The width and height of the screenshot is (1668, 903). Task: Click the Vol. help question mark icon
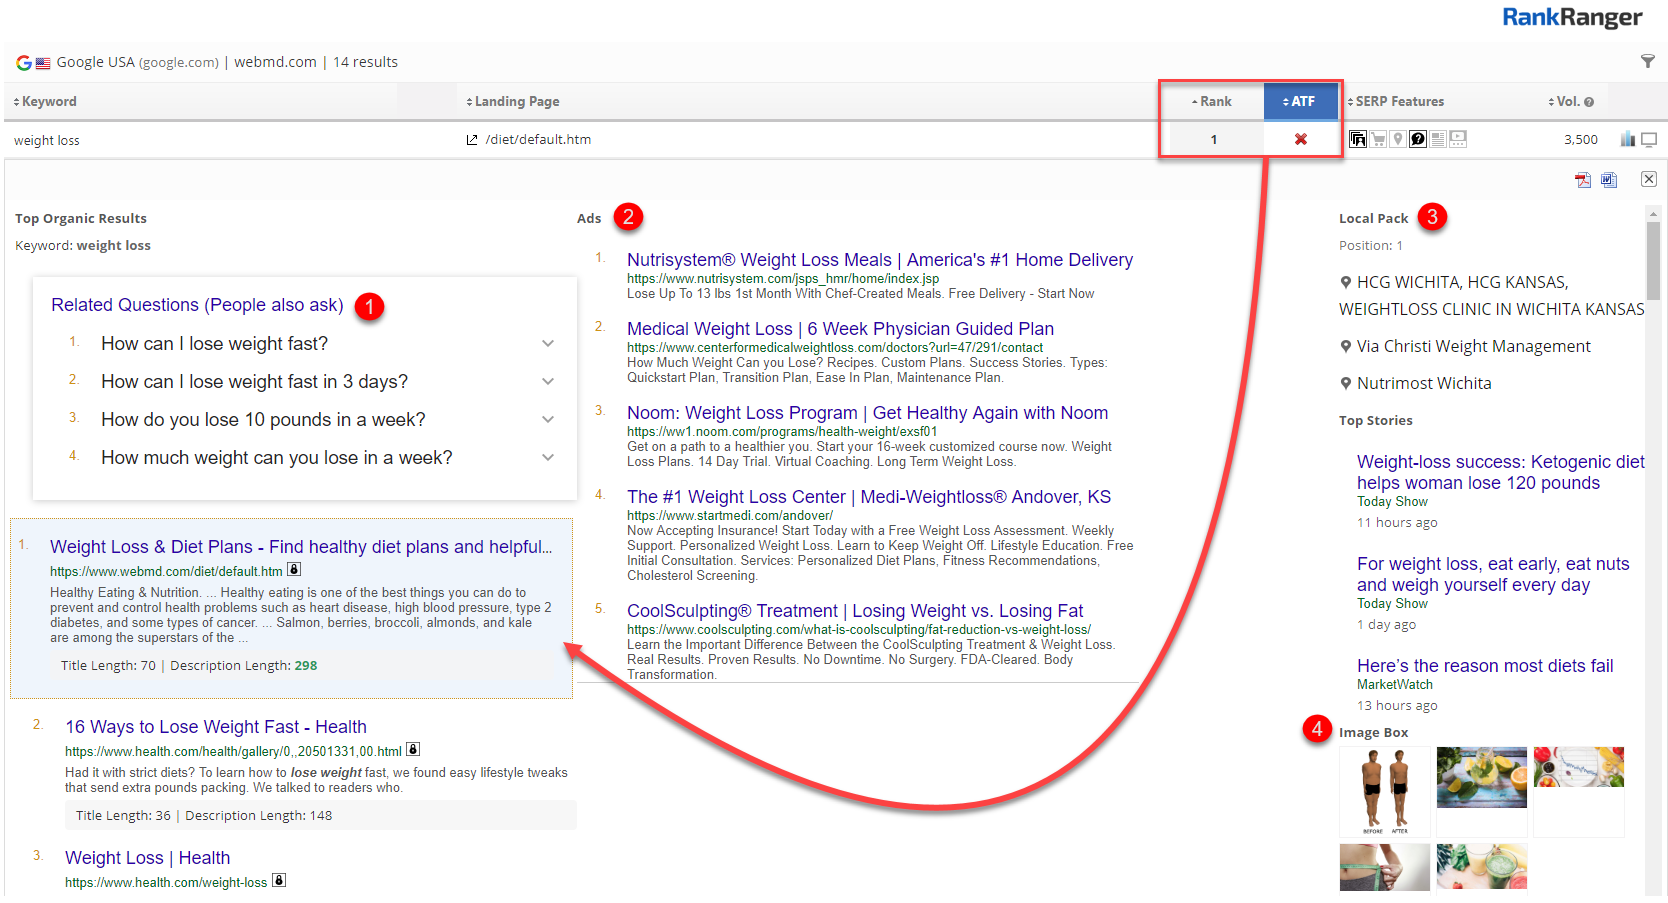click(1589, 102)
